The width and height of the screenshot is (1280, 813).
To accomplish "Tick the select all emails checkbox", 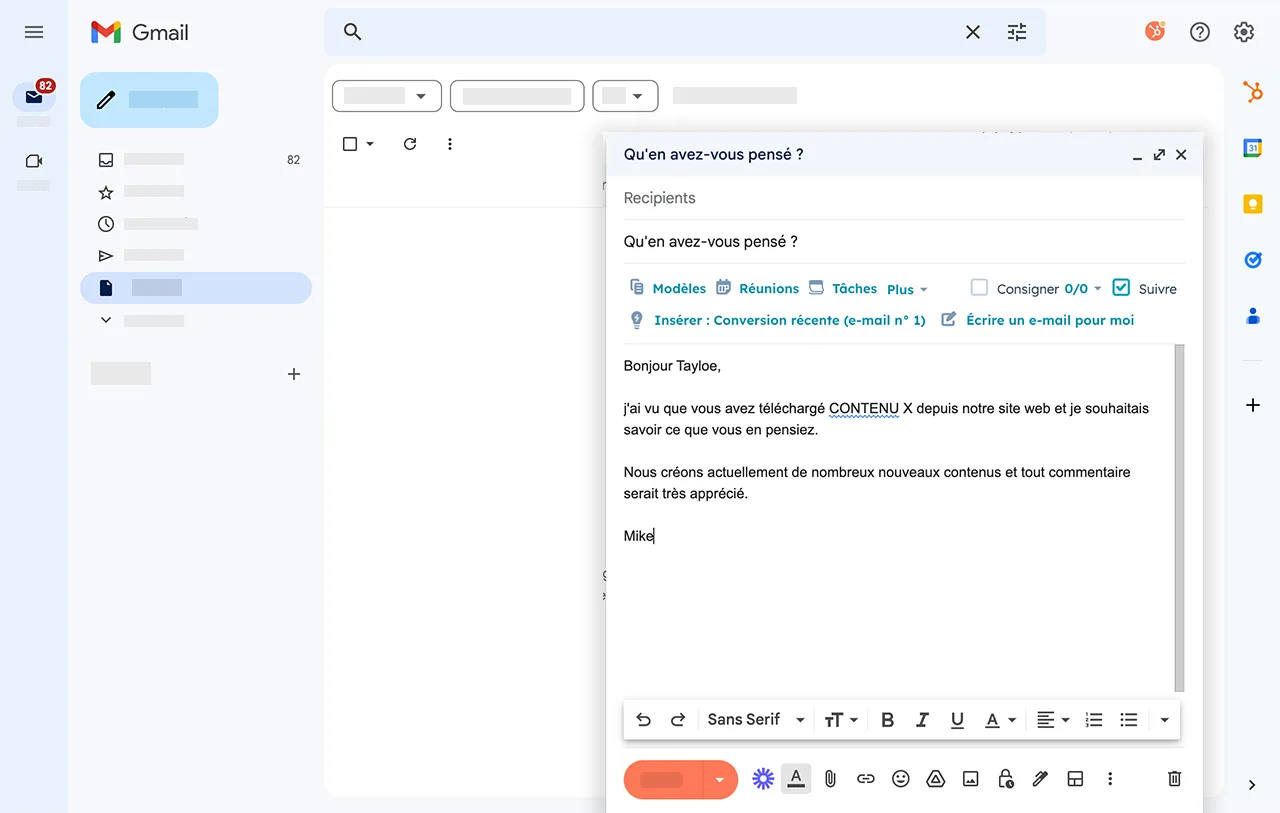I will 350,144.
